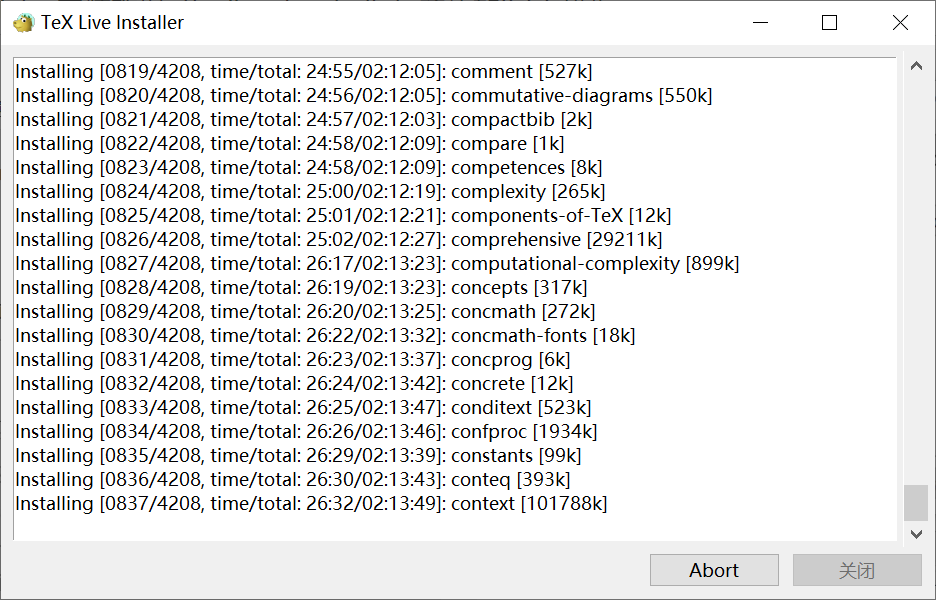Click the computational-complexity [899k] line
This screenshot has width=936, height=600.
(377, 263)
